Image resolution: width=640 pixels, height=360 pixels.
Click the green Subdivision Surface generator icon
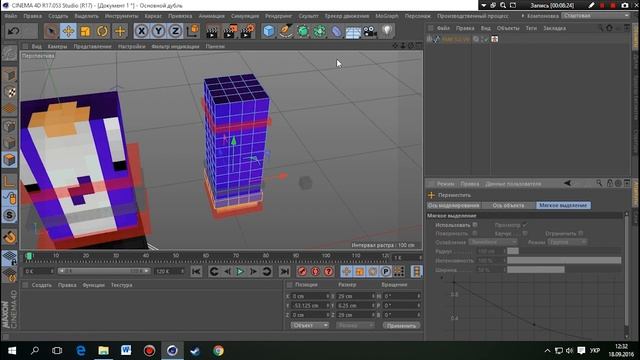click(303, 31)
